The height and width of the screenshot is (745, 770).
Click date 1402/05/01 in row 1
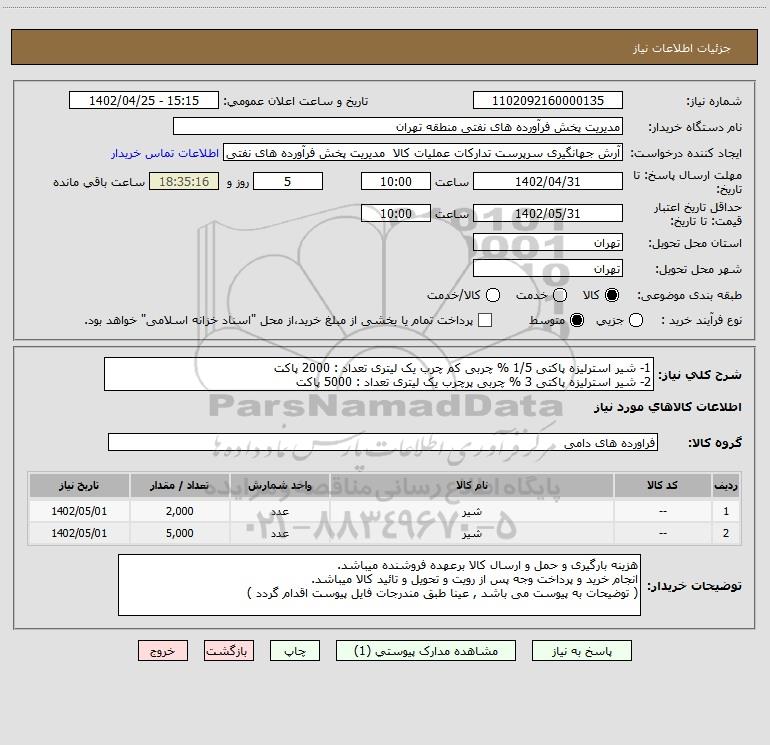[x=79, y=511]
